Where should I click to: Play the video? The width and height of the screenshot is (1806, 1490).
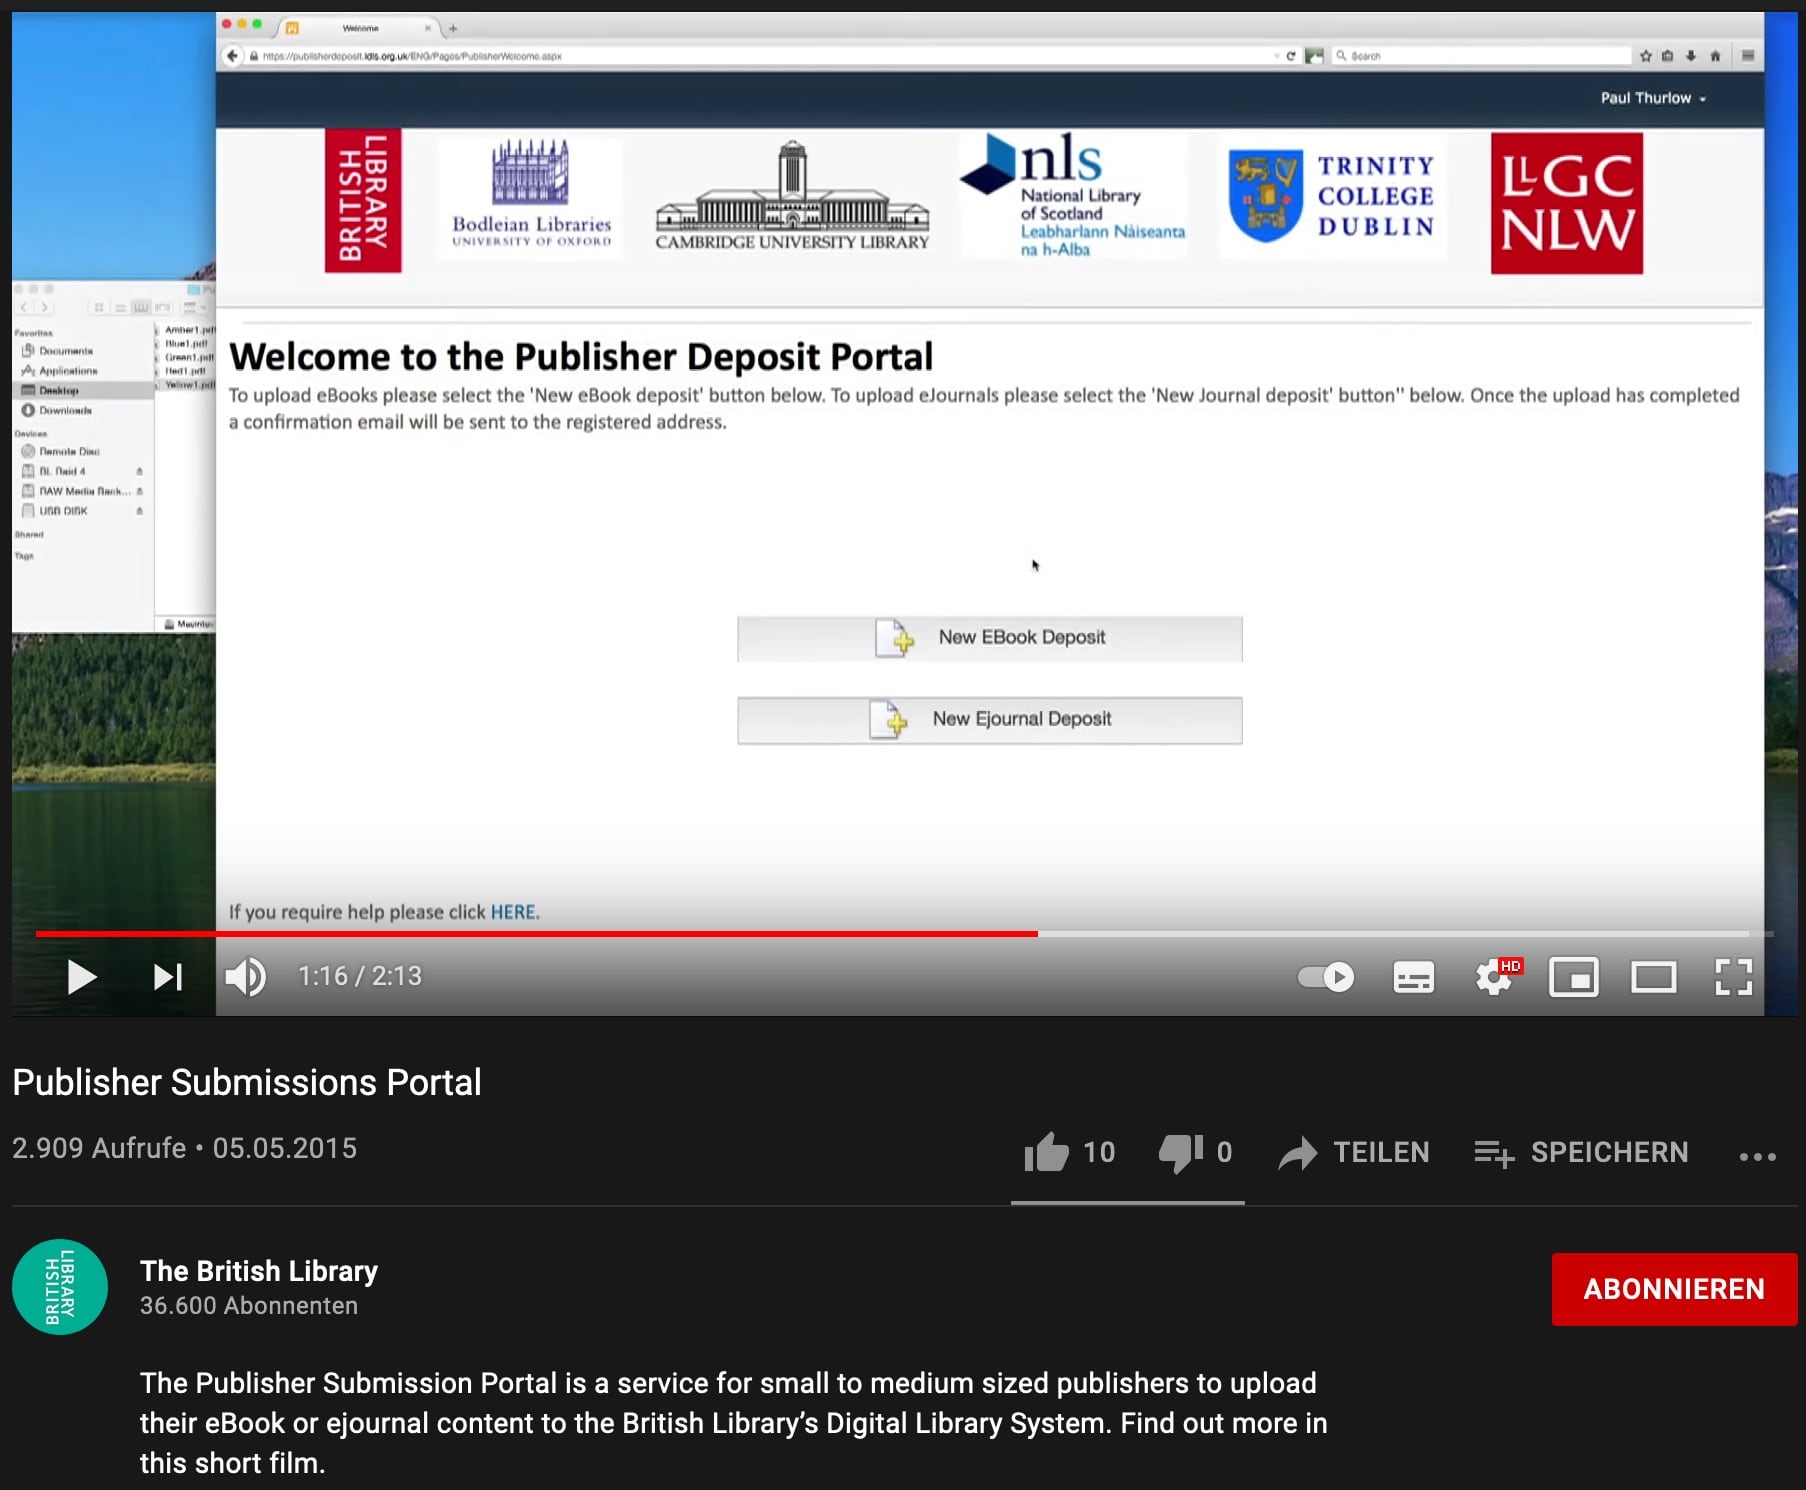tap(81, 977)
